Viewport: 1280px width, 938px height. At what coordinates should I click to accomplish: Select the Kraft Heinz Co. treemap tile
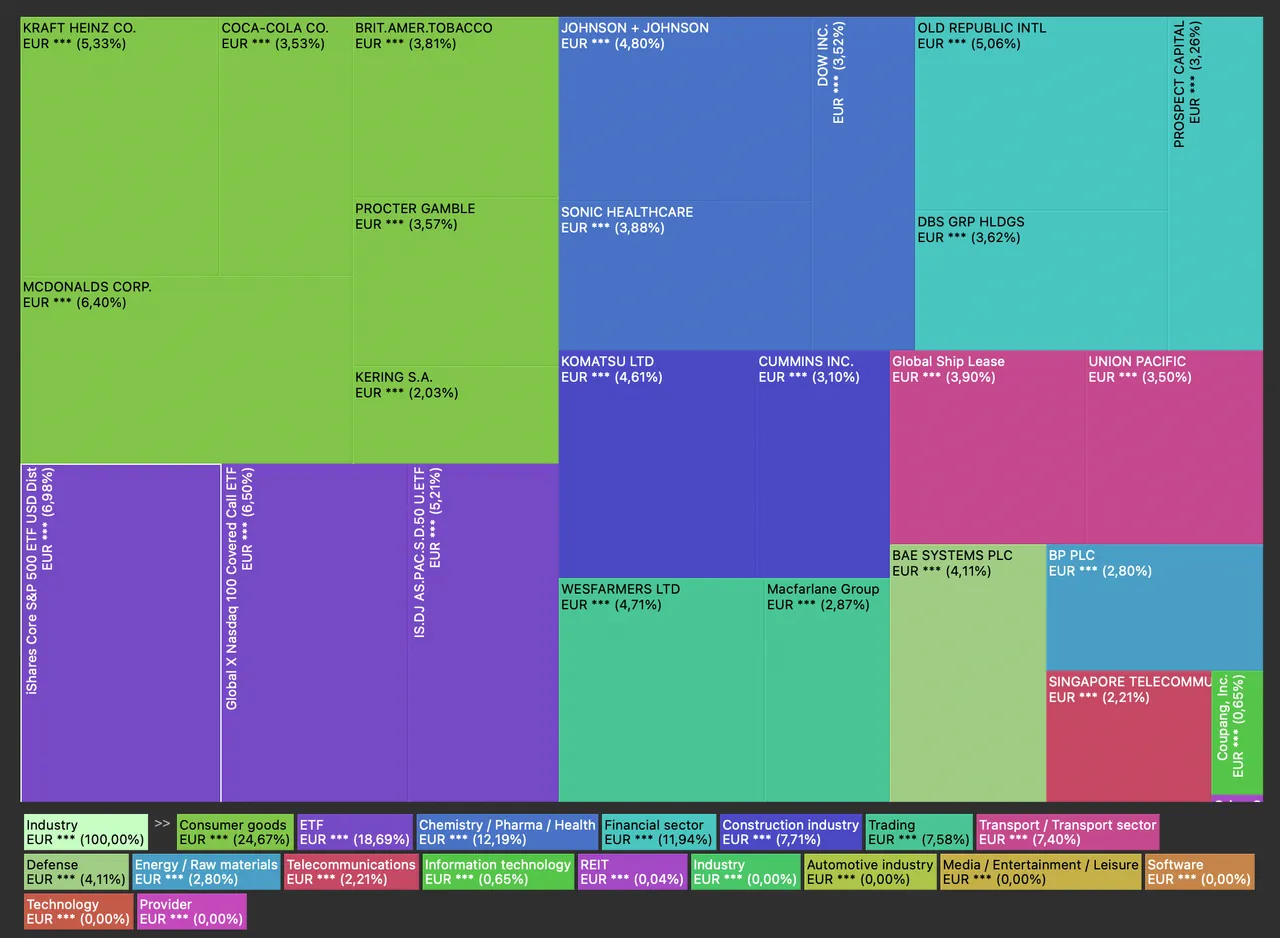tap(120, 146)
